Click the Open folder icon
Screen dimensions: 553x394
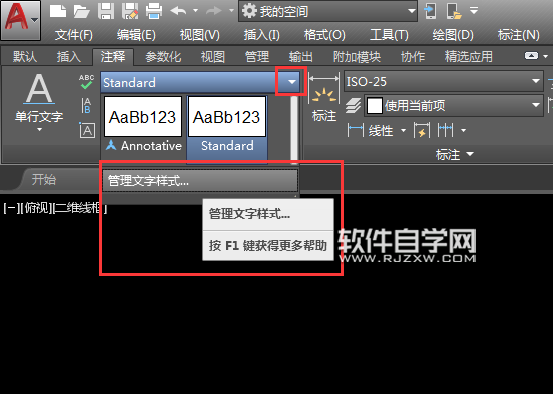tap(81, 11)
